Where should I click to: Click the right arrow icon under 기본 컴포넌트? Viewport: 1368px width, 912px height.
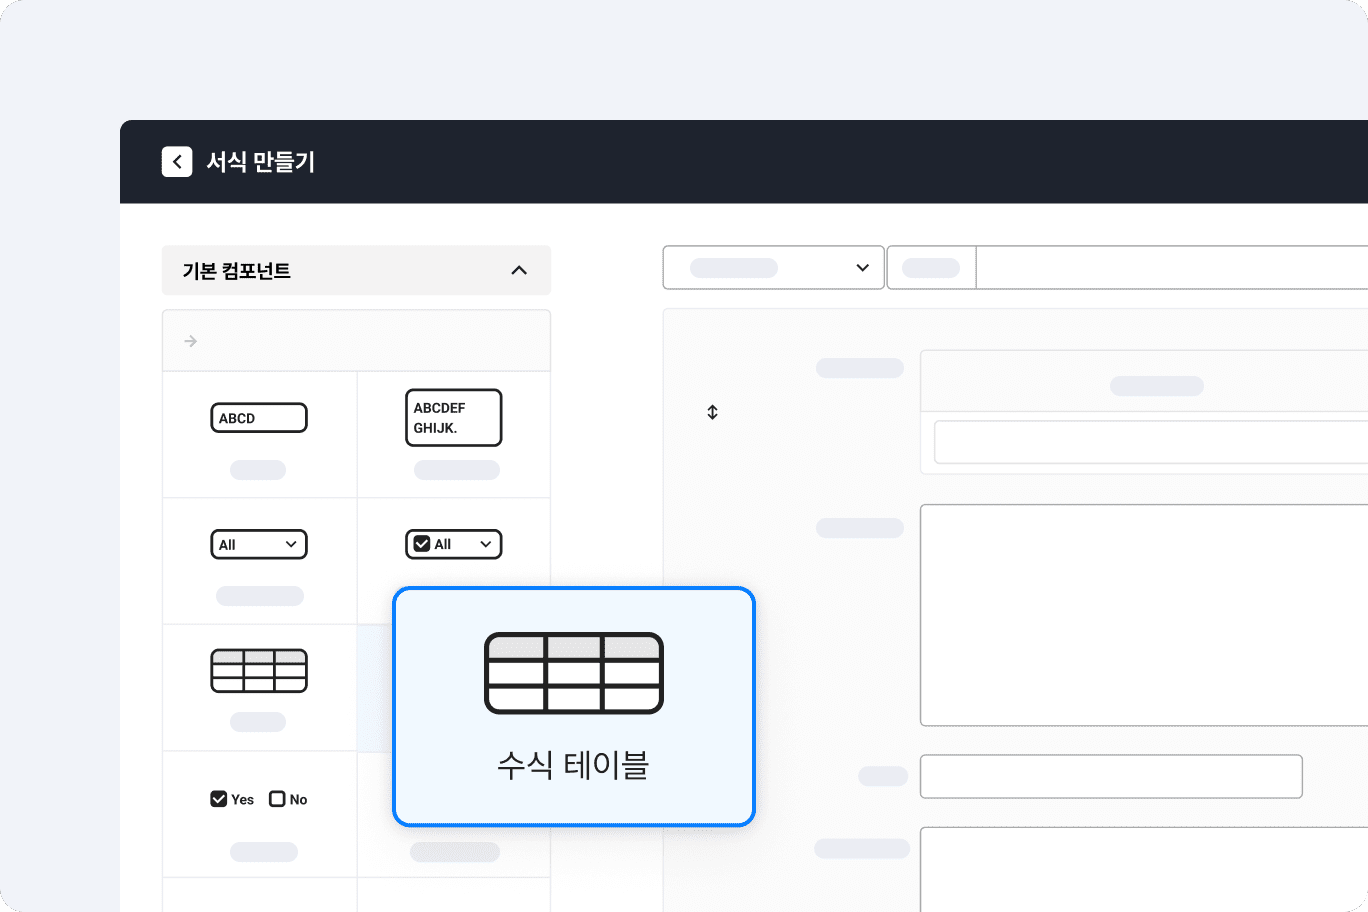[191, 342]
